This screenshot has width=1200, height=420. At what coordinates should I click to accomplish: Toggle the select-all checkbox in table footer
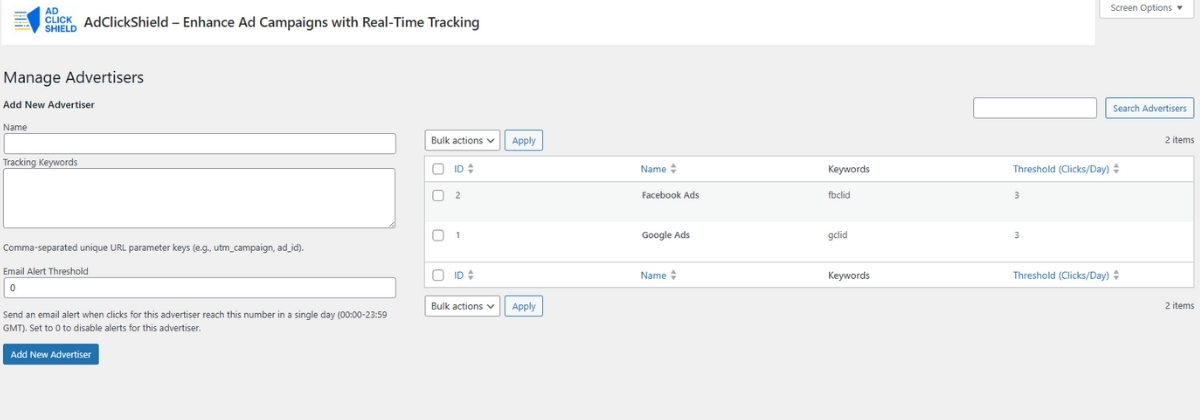(x=438, y=275)
